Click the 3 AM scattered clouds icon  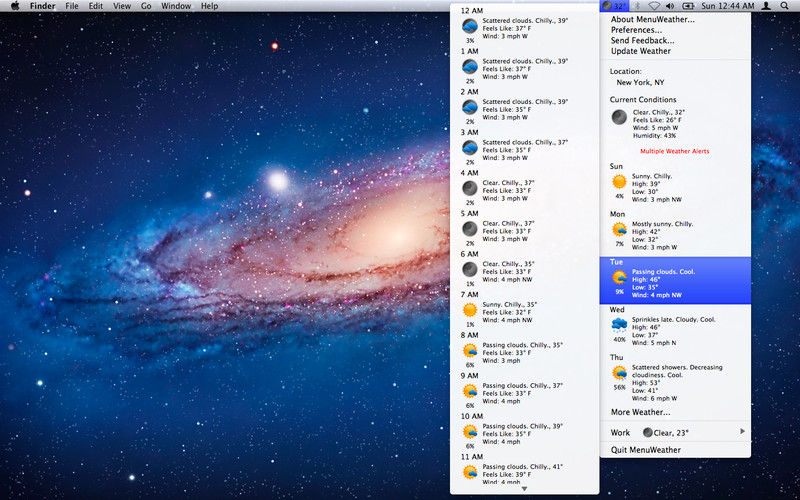pos(470,148)
